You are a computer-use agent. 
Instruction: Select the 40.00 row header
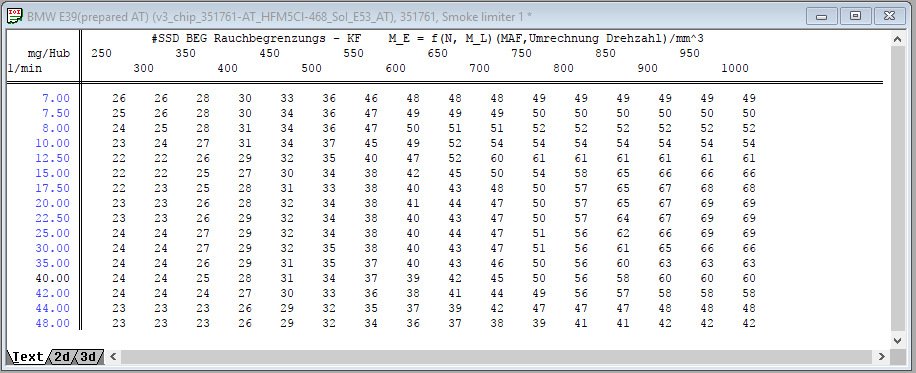click(52, 278)
